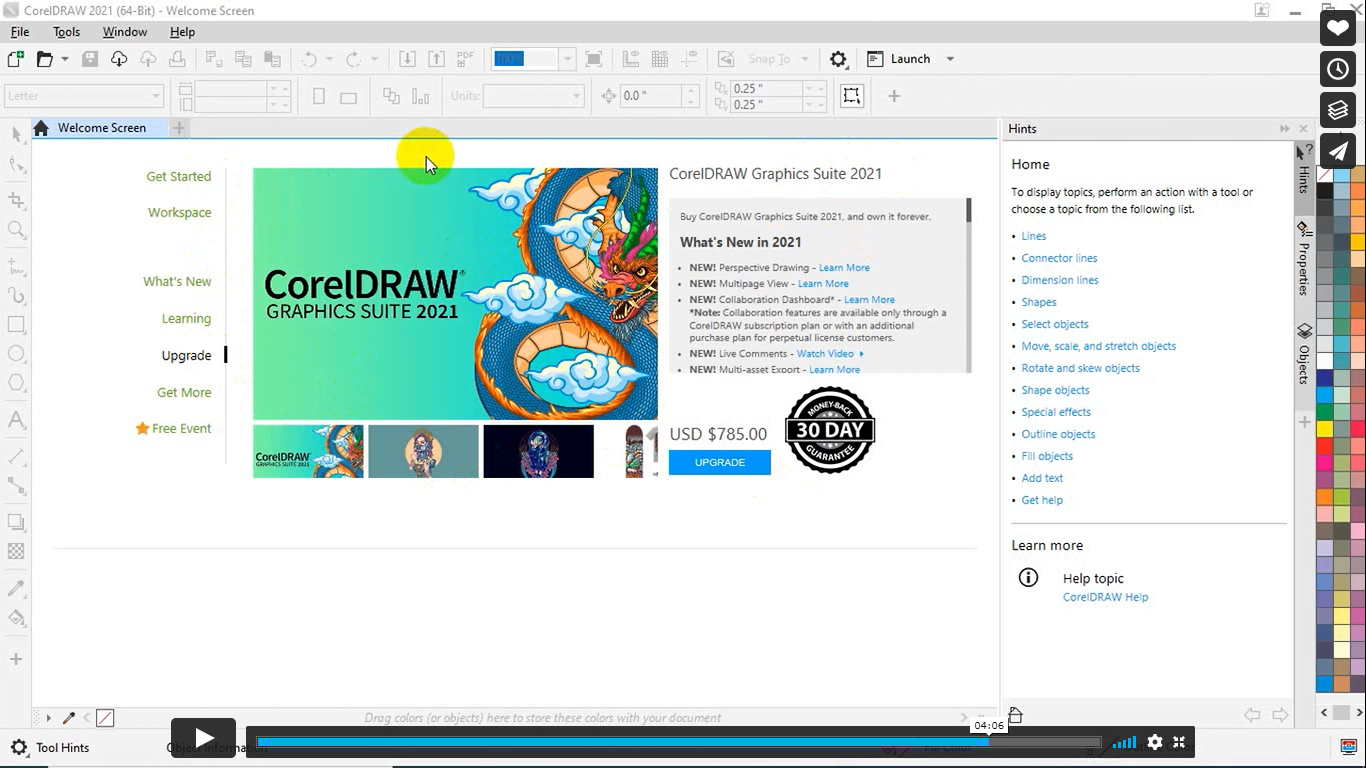Select the Interactive Fill tool
Screen dimensions: 1366x768
tap(16, 617)
